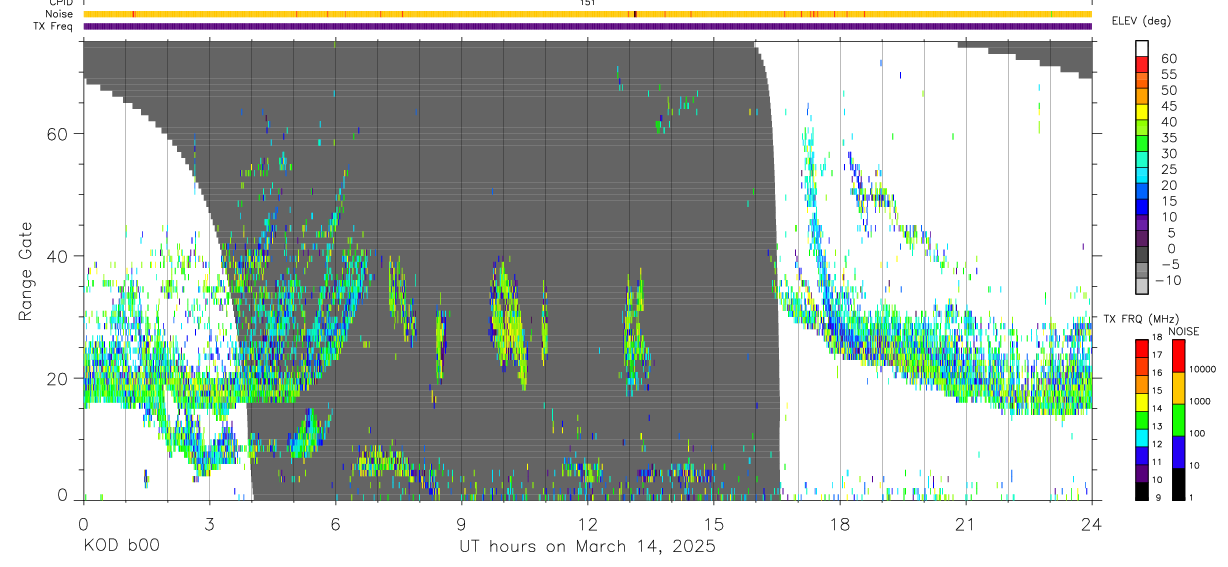The image size is (1228, 567).
Task: Click the purple TX Freq strip
Action: tap(587, 26)
